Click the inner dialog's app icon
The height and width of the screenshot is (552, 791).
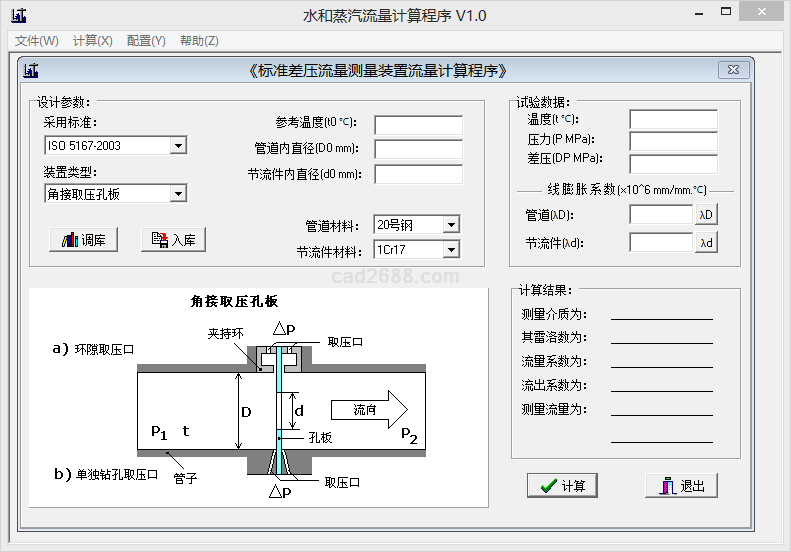pos(30,70)
